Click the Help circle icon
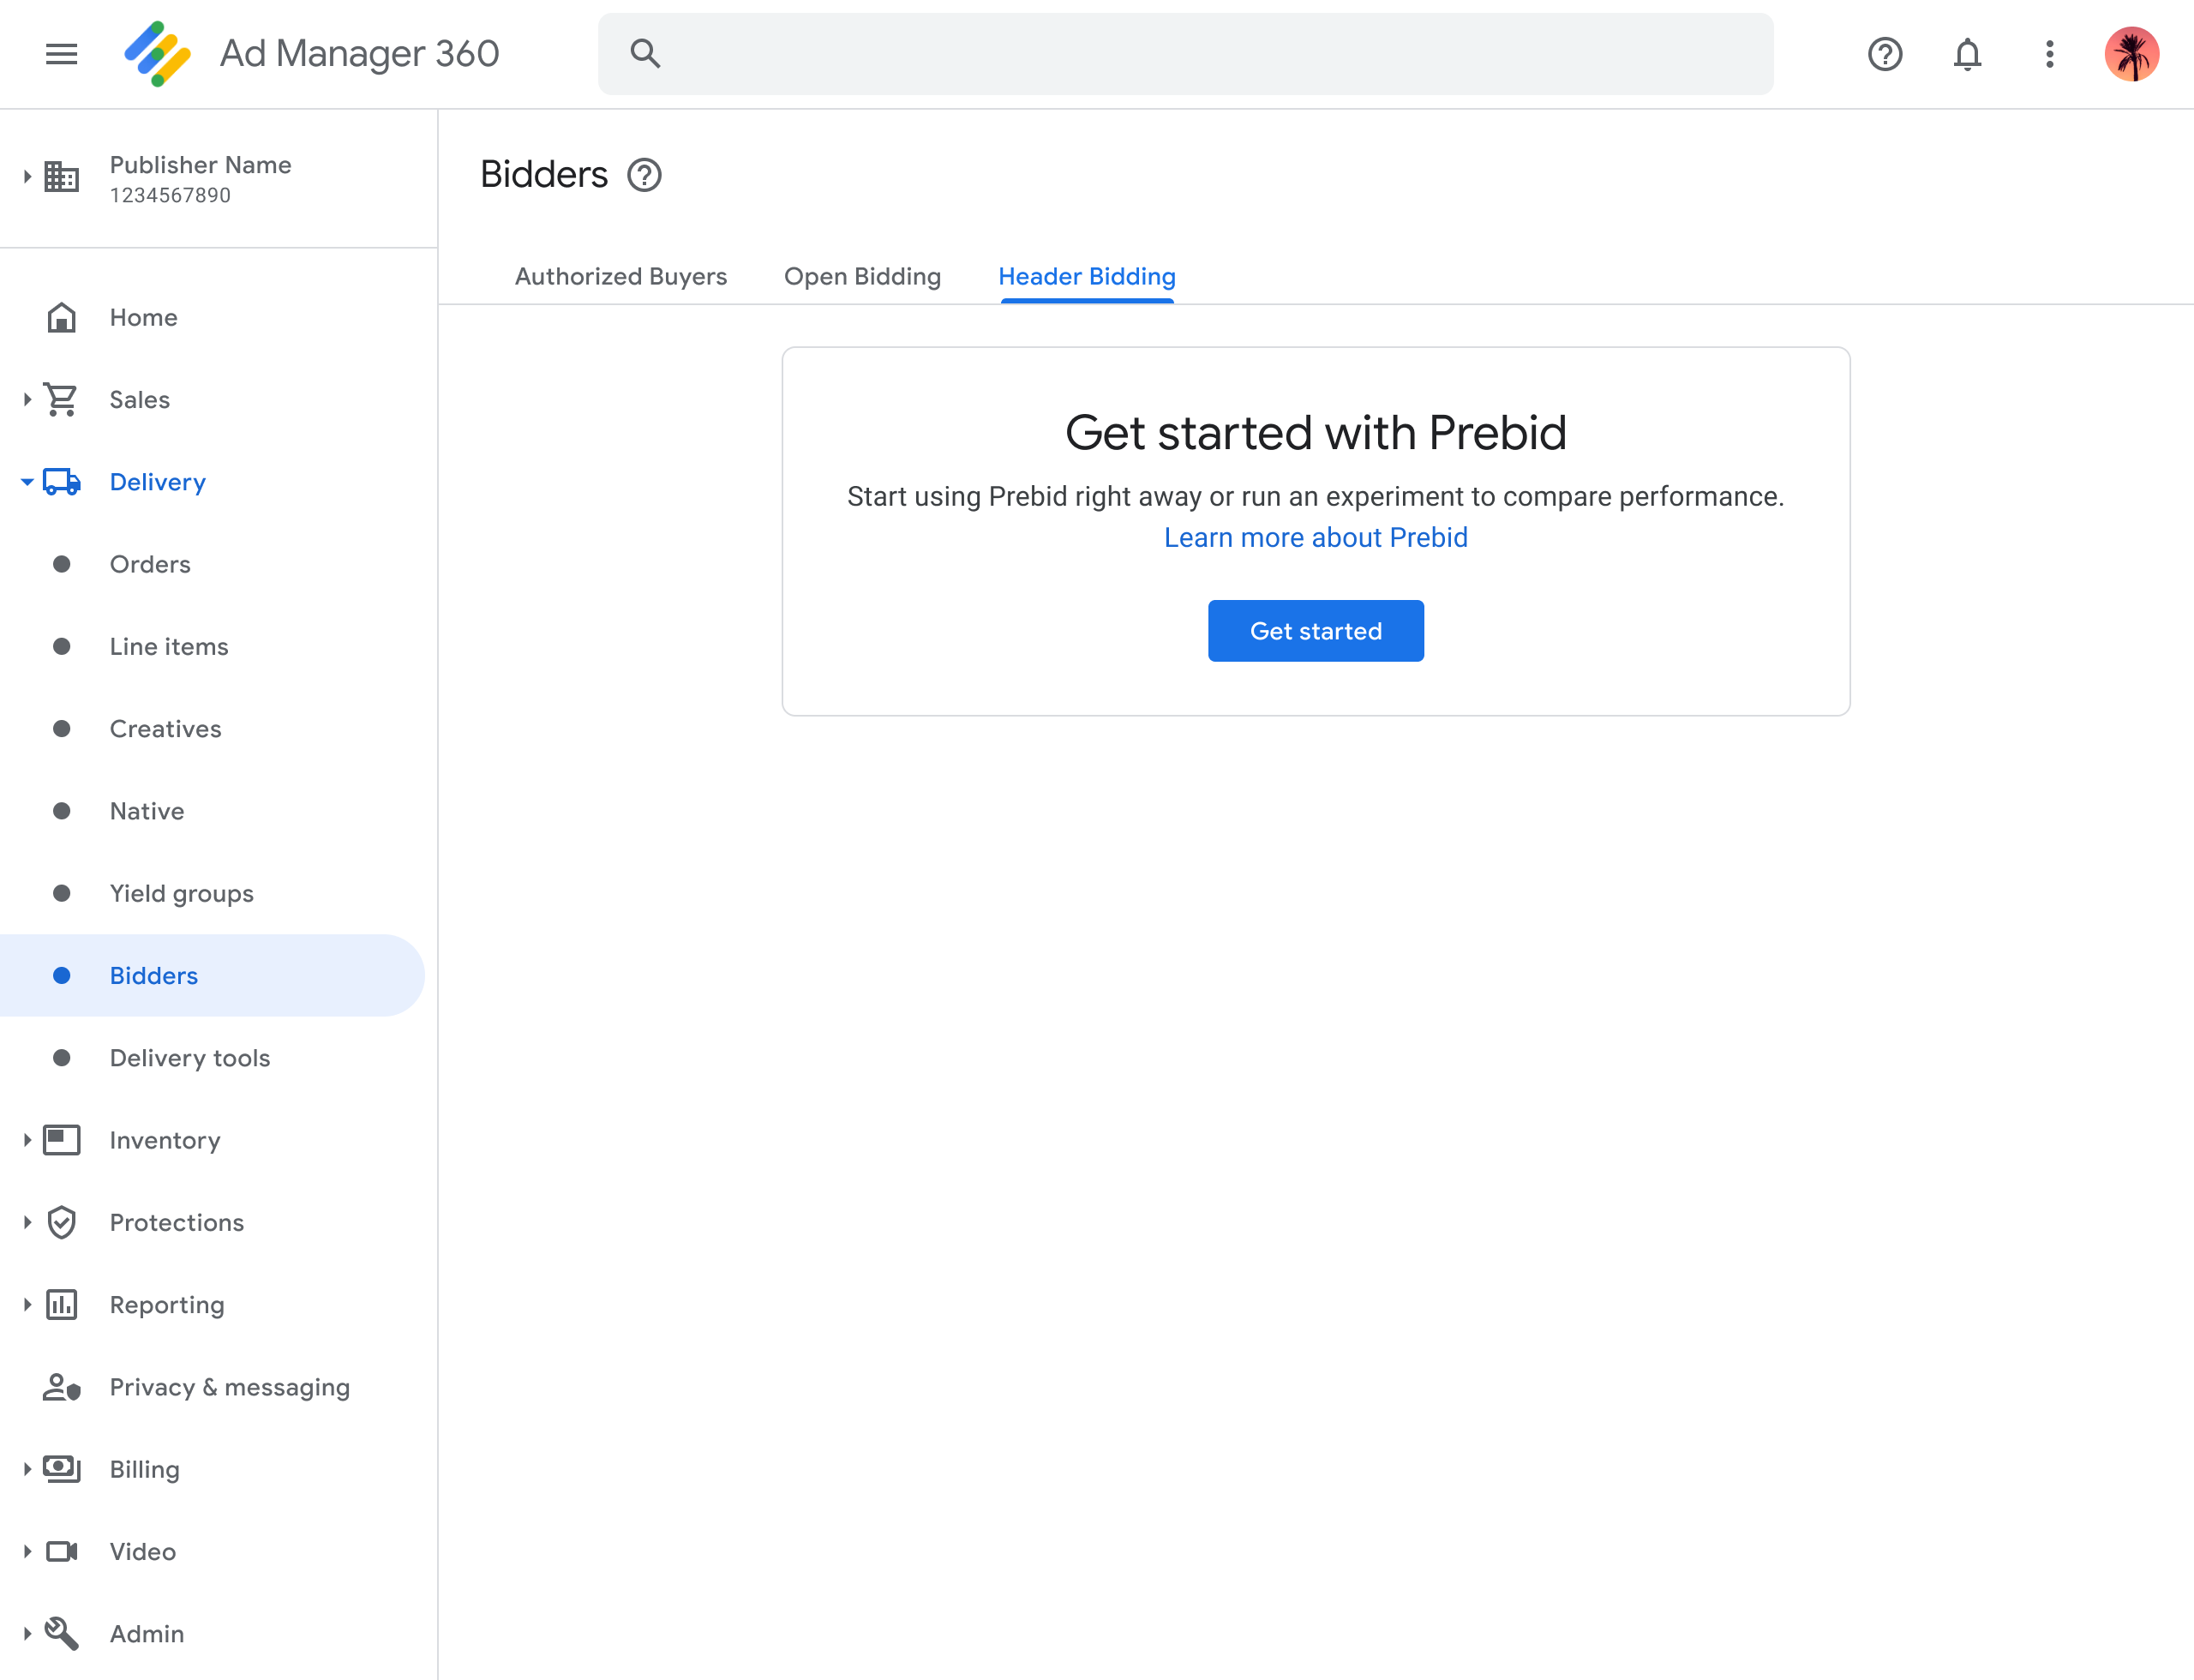Screen dimensions: 2194x1680 [x=1885, y=53]
